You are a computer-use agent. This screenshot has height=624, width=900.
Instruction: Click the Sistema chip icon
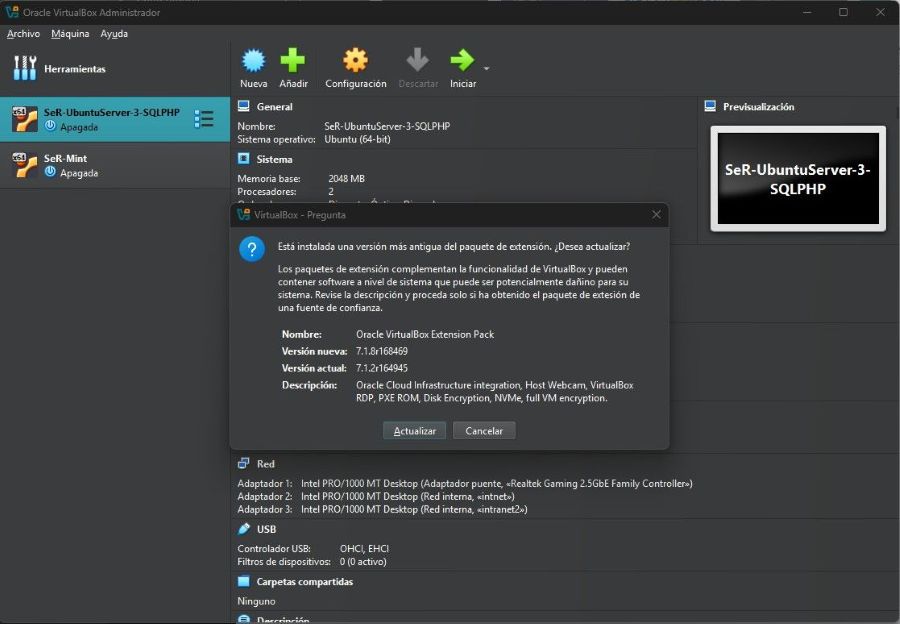coord(243,158)
